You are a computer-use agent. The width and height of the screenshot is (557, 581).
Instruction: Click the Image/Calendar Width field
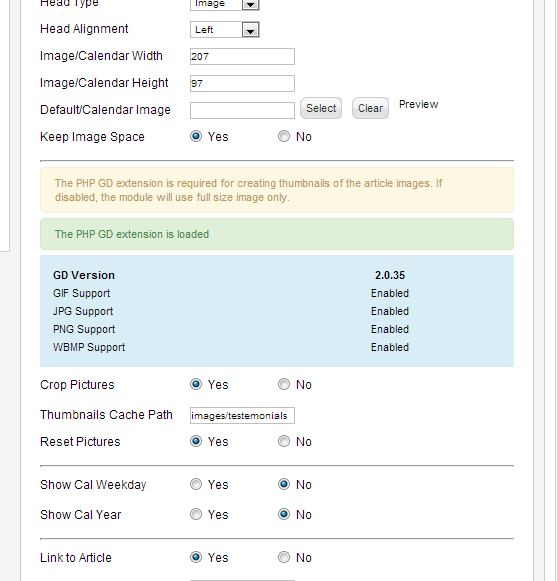242,56
